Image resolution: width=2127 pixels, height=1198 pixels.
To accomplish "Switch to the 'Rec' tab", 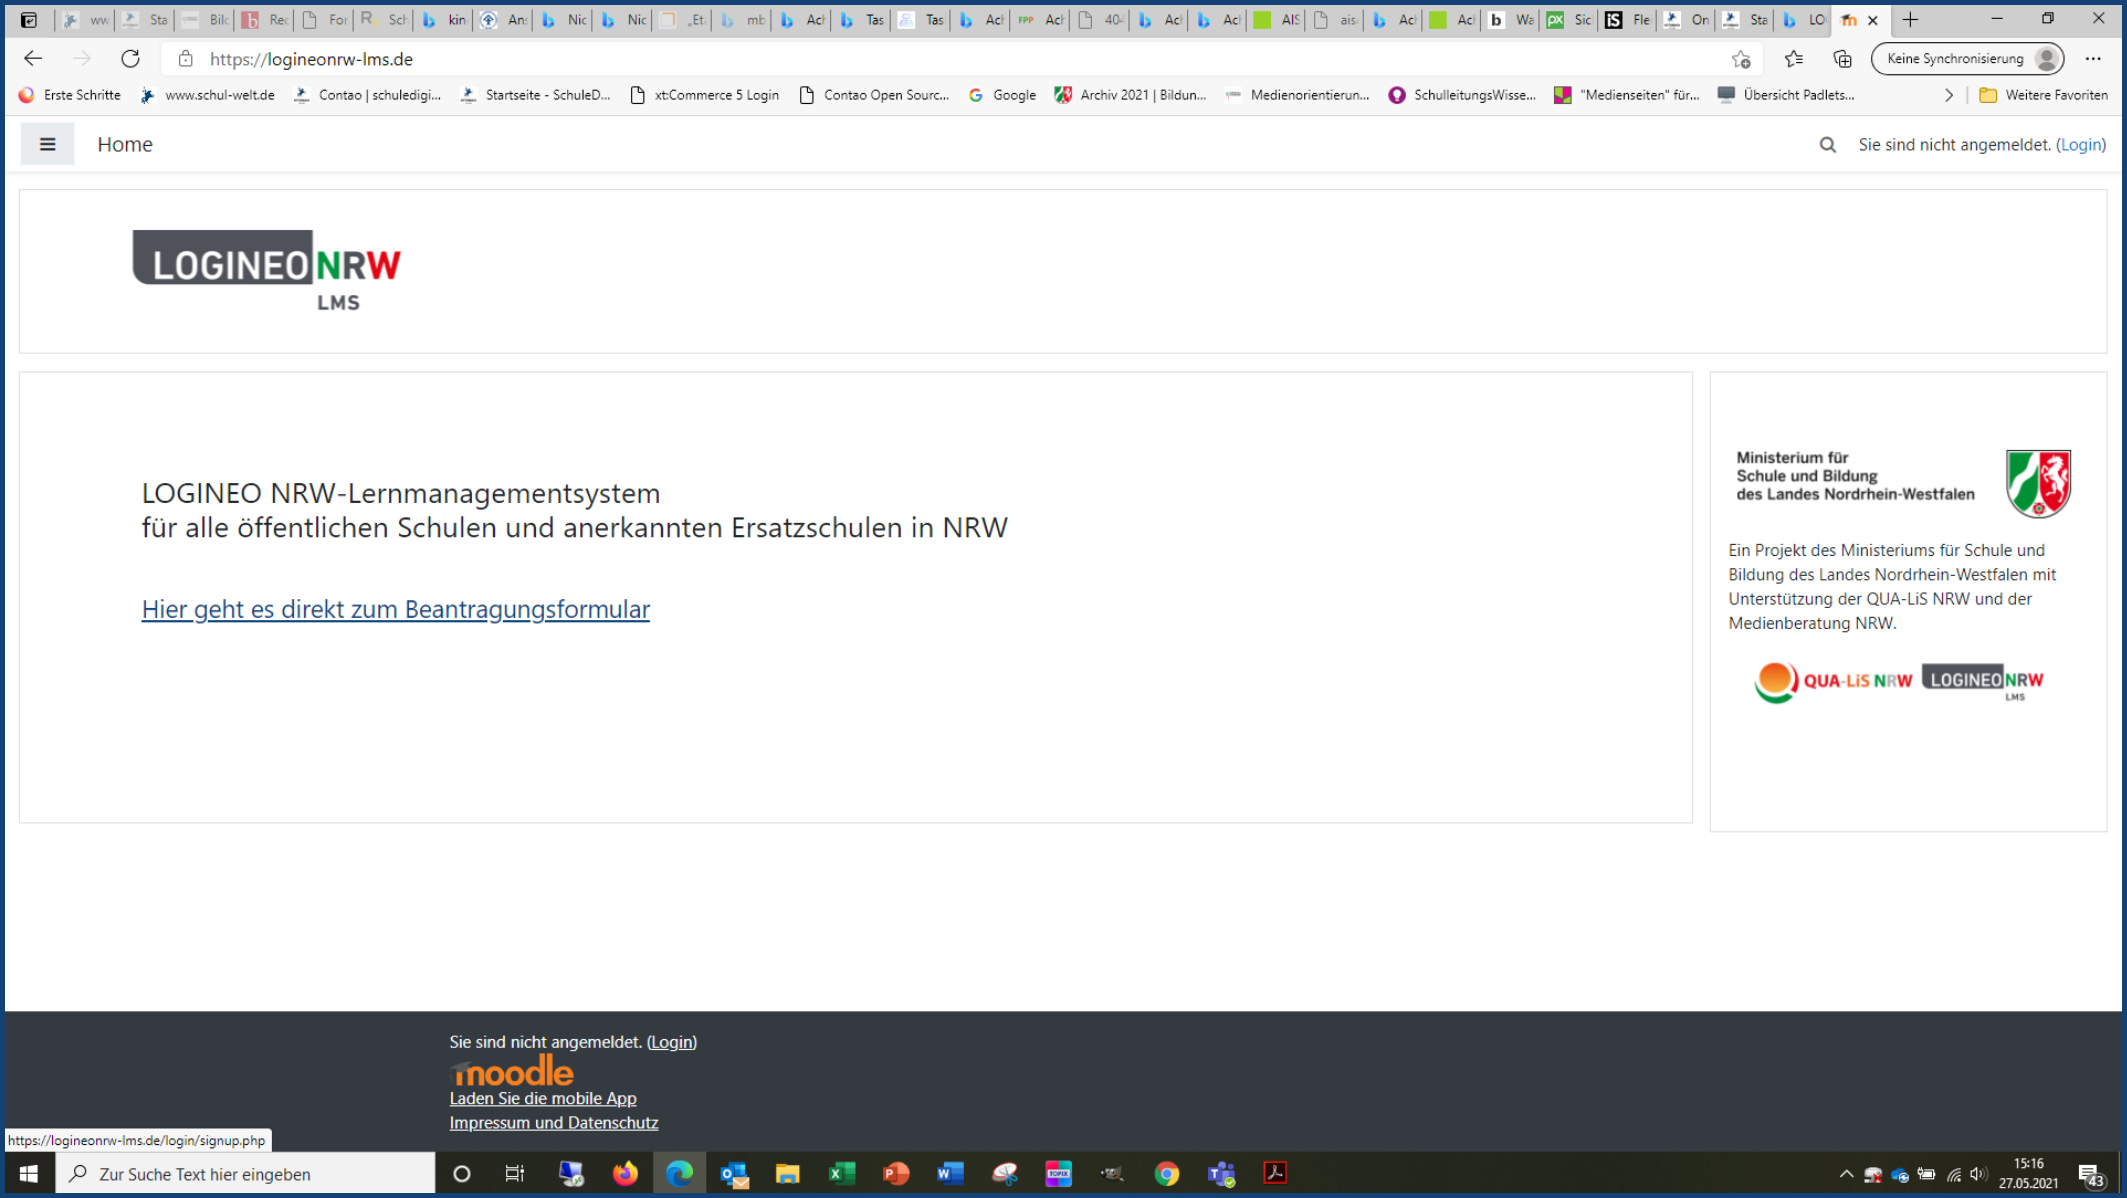I will point(265,20).
